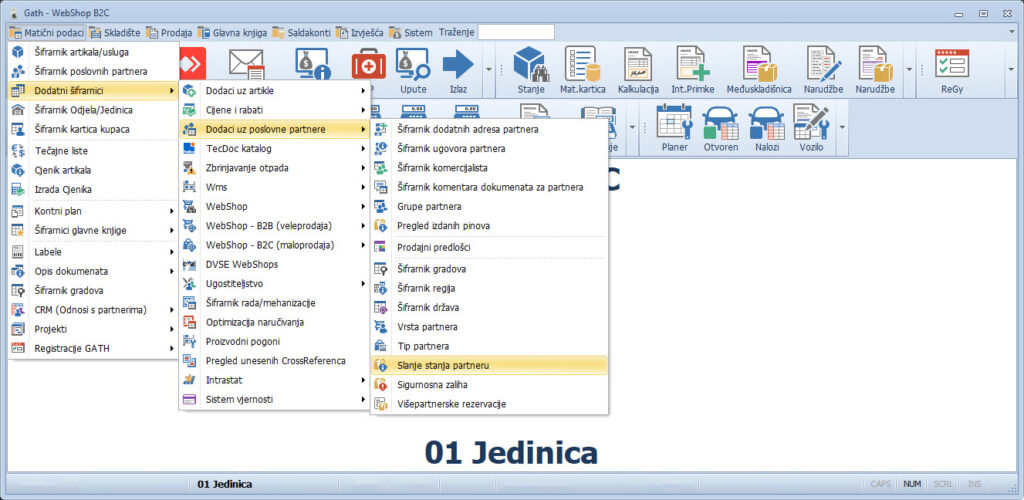
Task: Click the Planer calendar icon
Action: click(x=675, y=127)
